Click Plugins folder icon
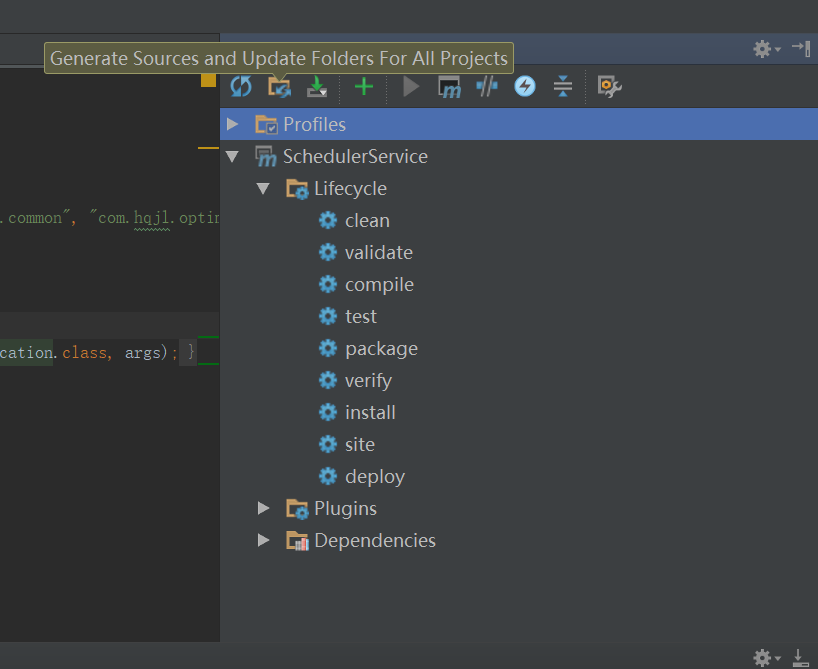This screenshot has width=818, height=669. click(297, 509)
